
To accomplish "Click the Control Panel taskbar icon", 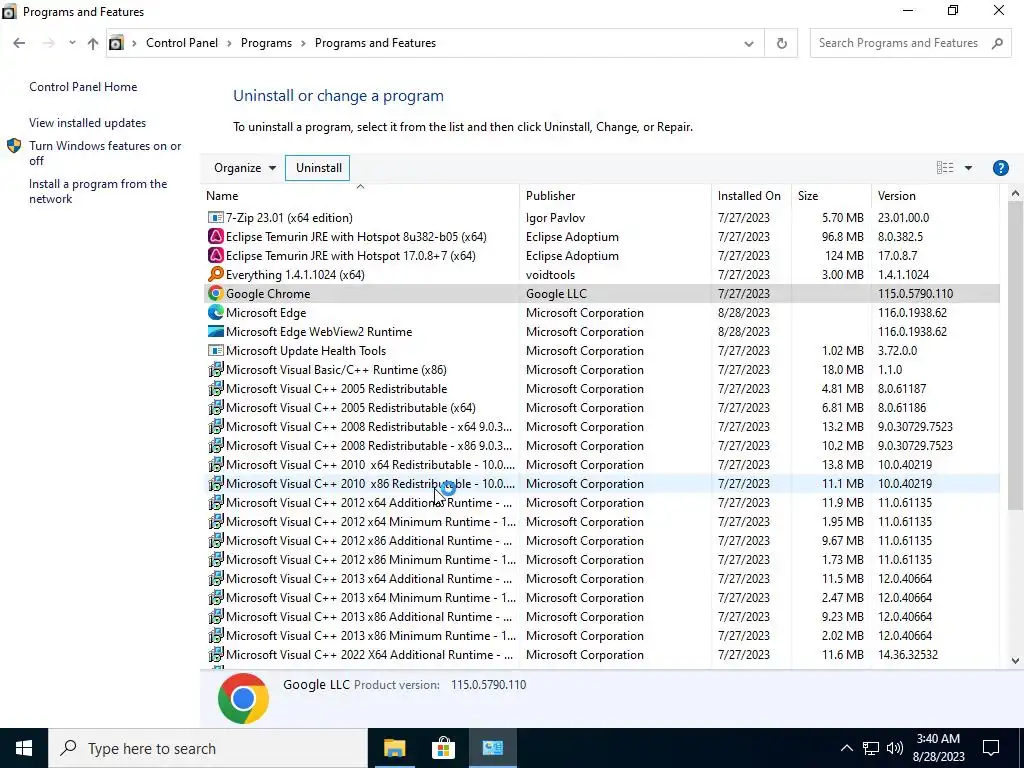I will tap(492, 748).
